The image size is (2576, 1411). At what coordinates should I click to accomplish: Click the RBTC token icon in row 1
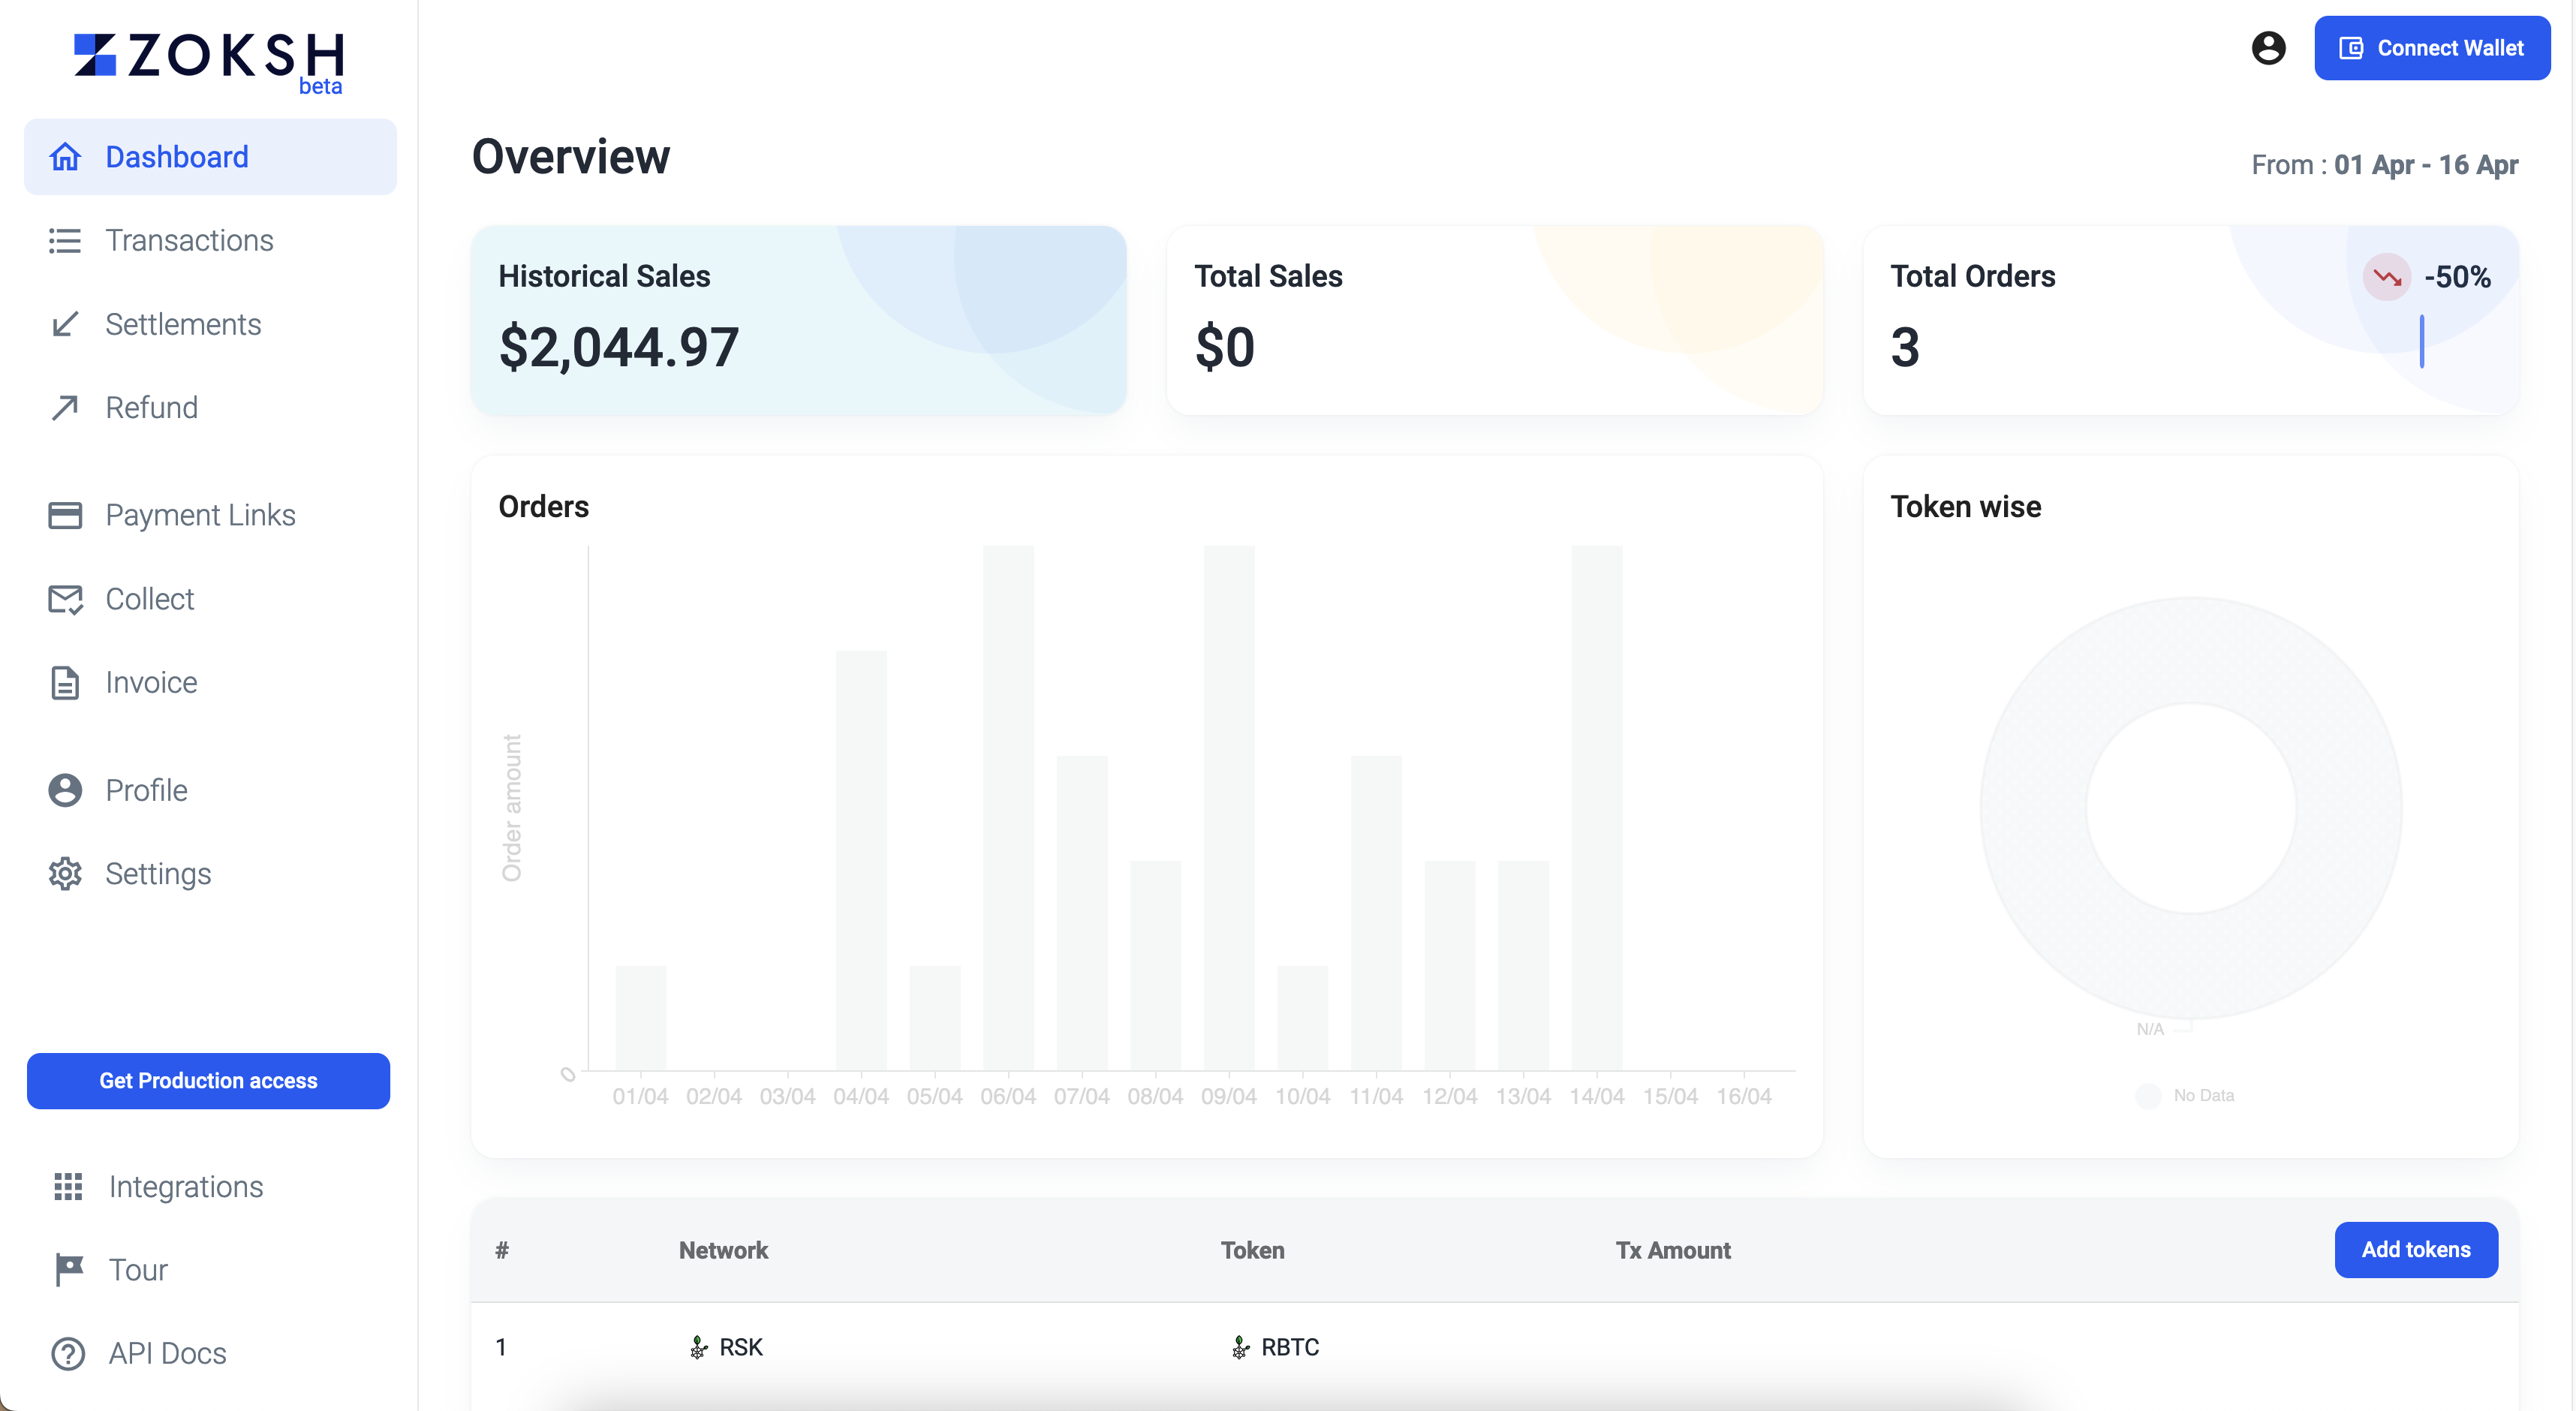point(1240,1347)
